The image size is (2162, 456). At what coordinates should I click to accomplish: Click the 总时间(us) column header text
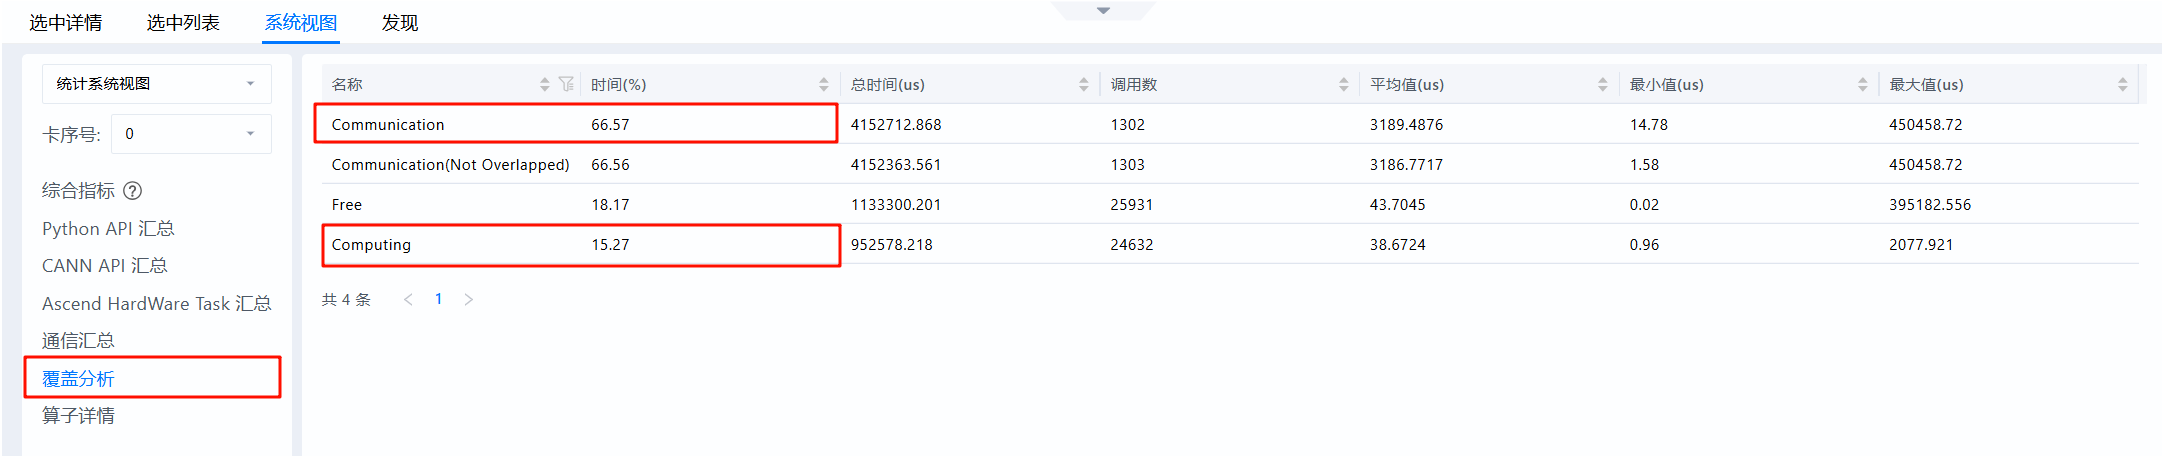[888, 85]
